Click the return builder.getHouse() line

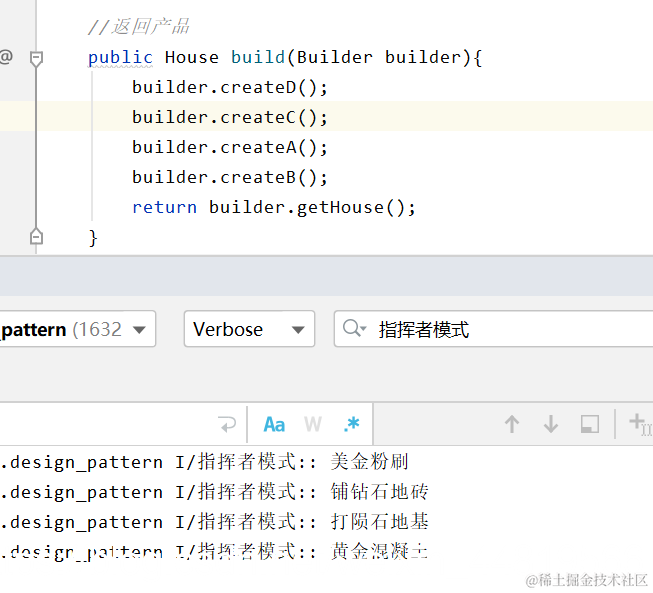pyautogui.click(x=274, y=207)
